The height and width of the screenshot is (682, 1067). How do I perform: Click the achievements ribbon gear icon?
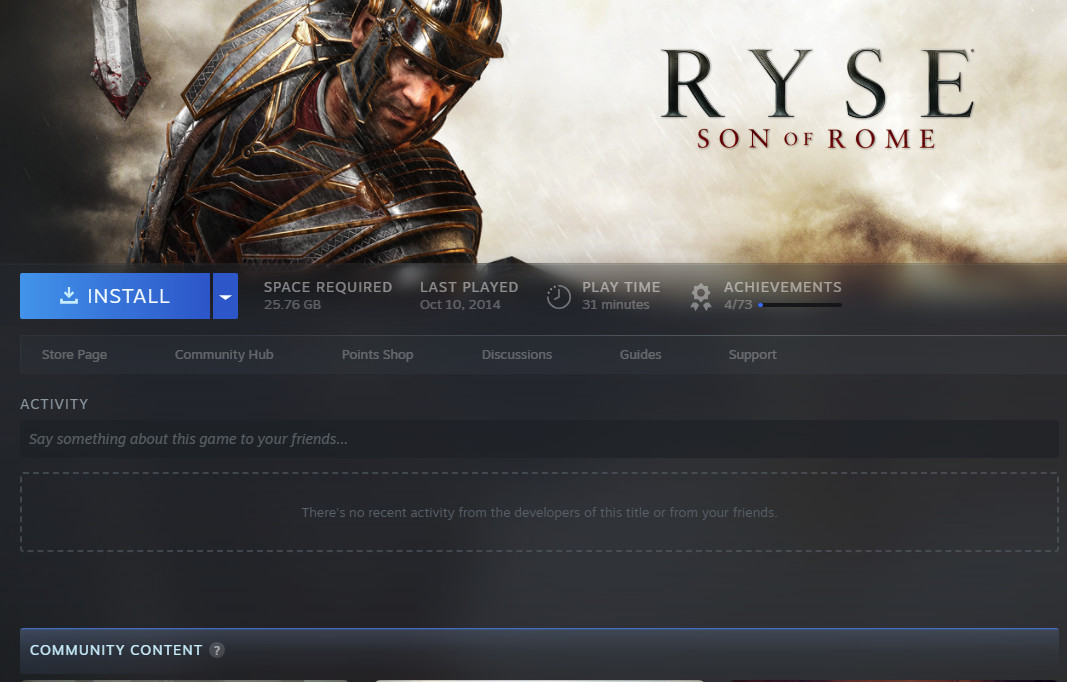pyautogui.click(x=701, y=297)
